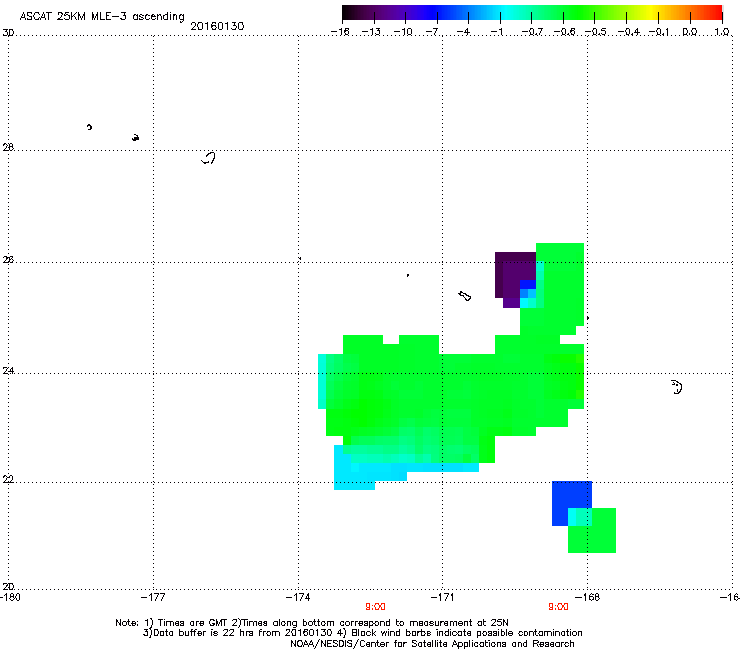Click the longitude label -177
This screenshot has width=740, height=650.
pyautogui.click(x=153, y=597)
